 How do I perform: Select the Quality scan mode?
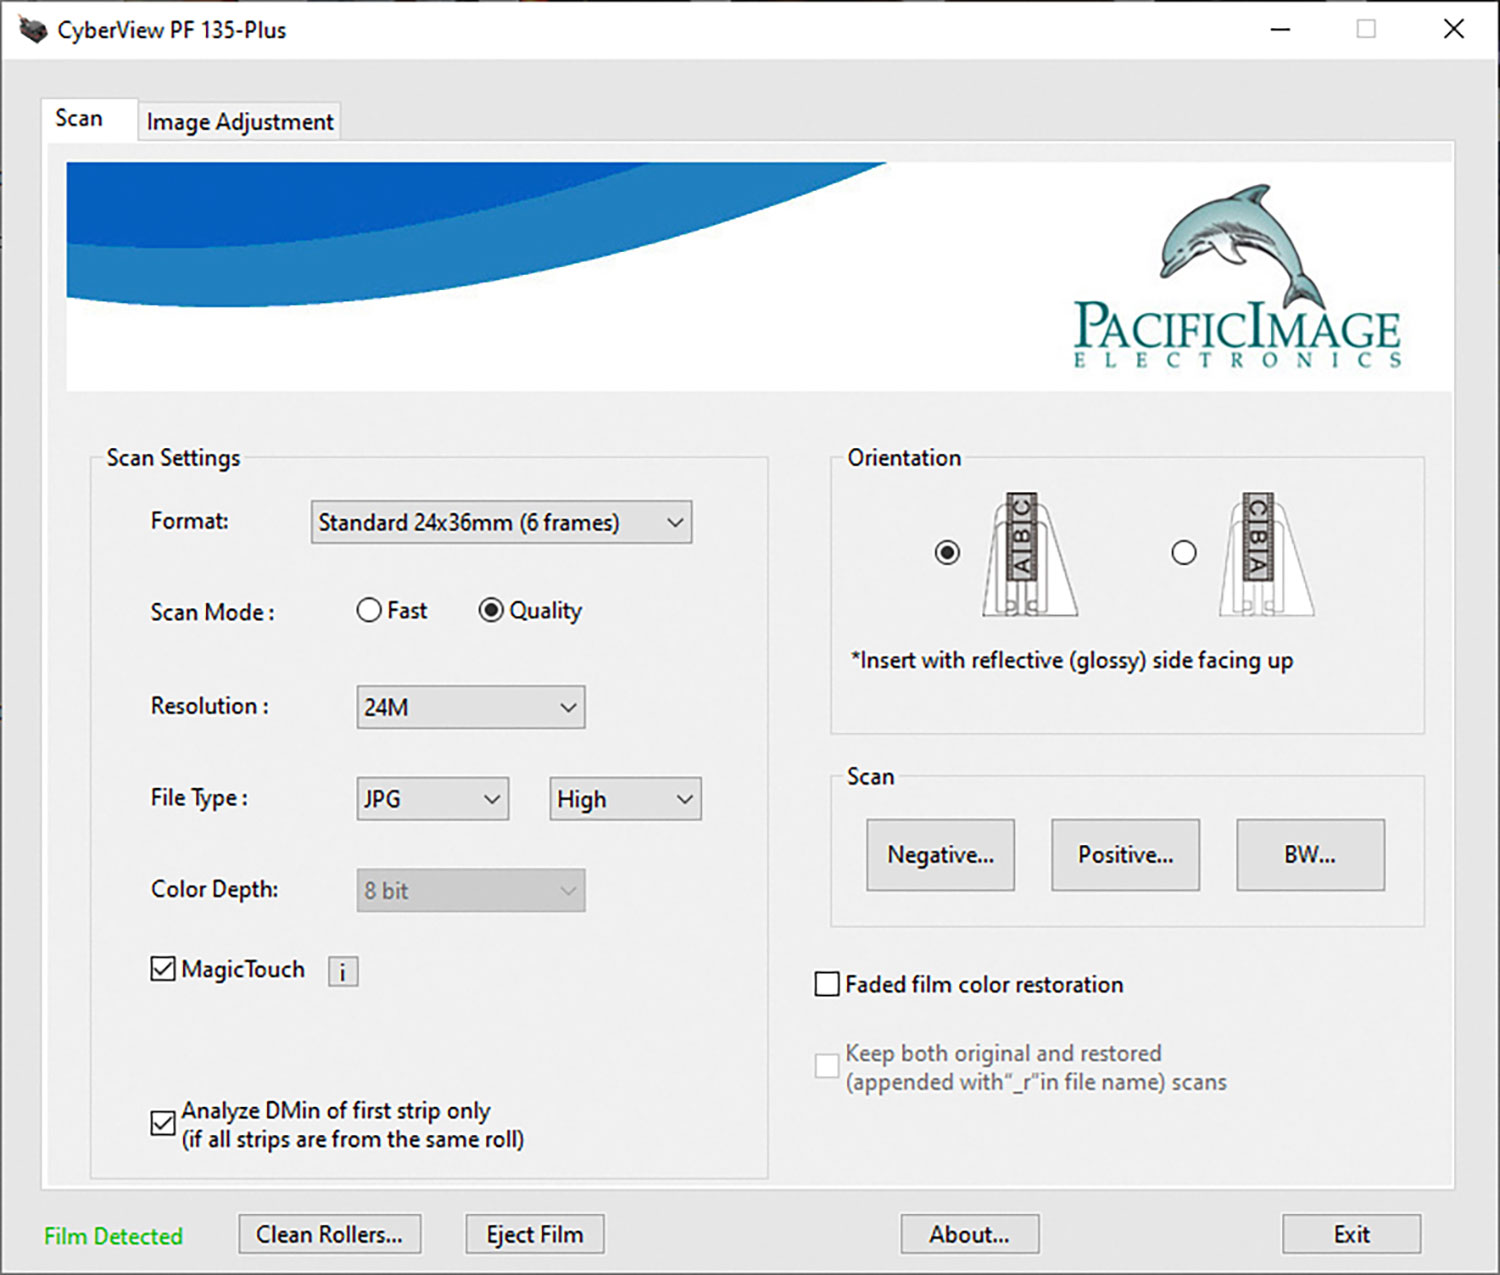(491, 610)
